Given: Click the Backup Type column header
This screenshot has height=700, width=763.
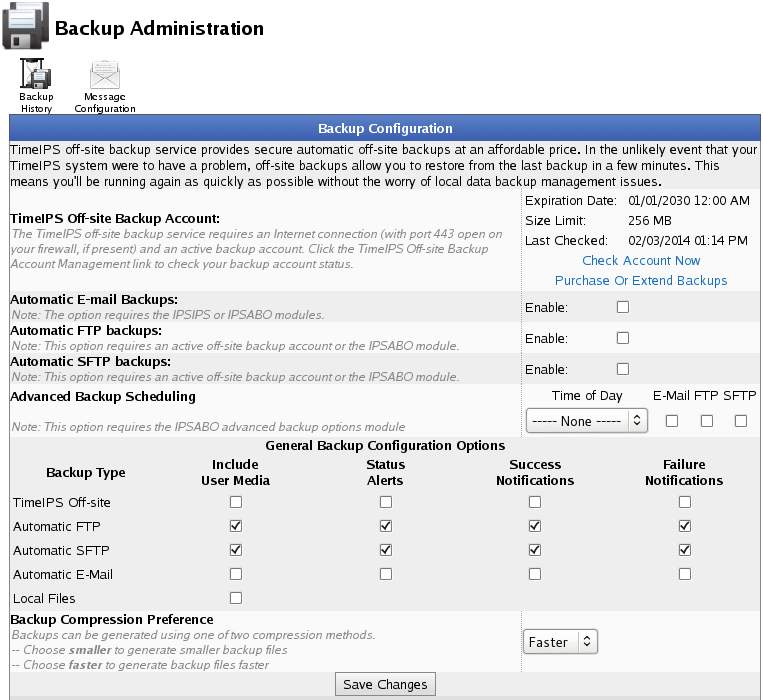Looking at the screenshot, I should 86,472.
